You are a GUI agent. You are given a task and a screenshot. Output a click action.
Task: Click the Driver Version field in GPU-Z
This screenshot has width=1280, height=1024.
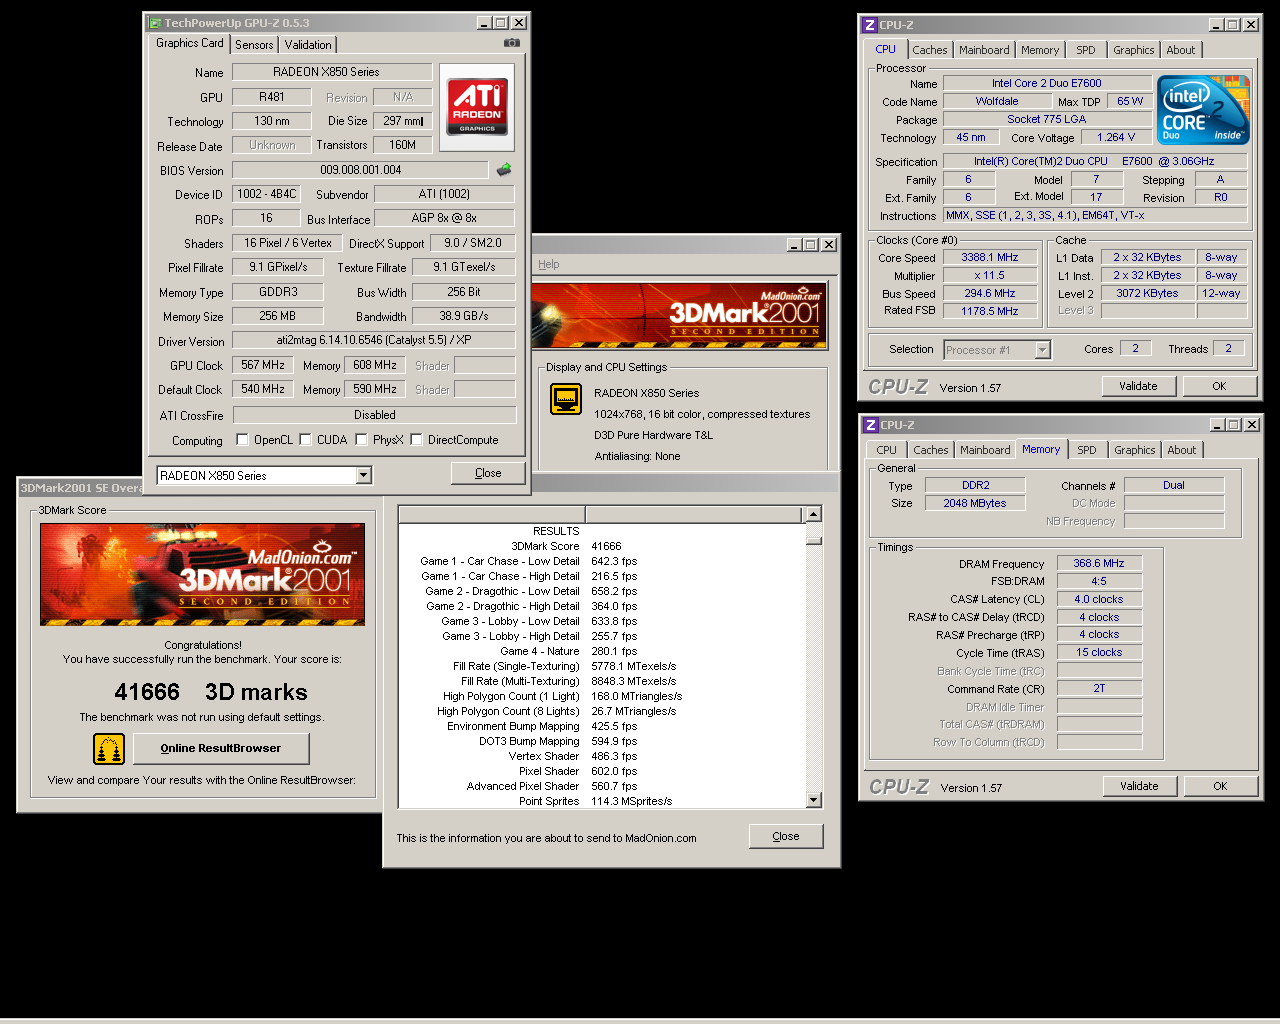pos(374,340)
